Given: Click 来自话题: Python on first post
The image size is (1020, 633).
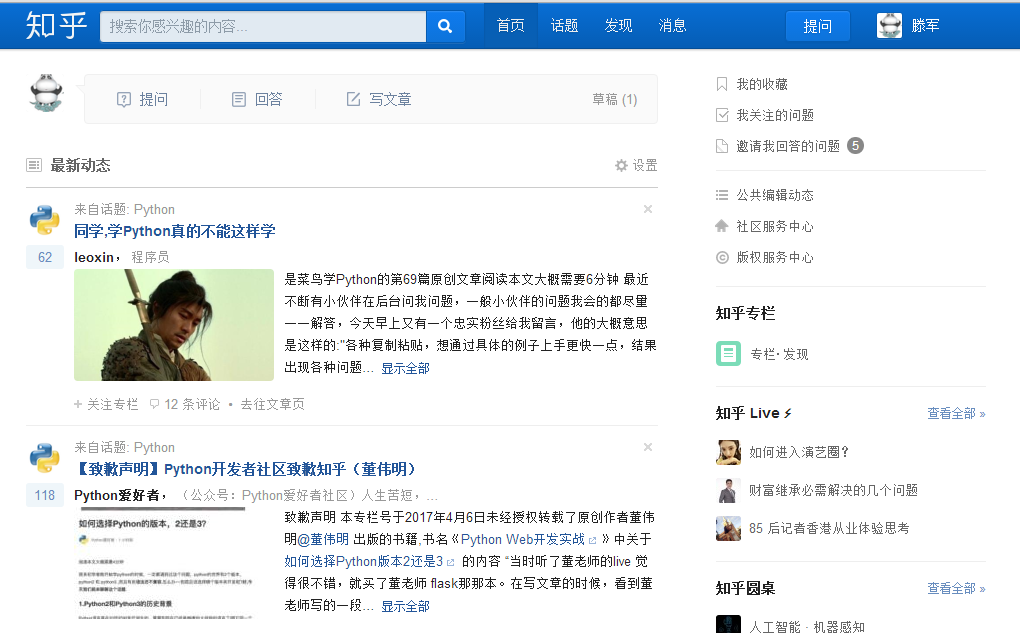Looking at the screenshot, I should coord(124,209).
